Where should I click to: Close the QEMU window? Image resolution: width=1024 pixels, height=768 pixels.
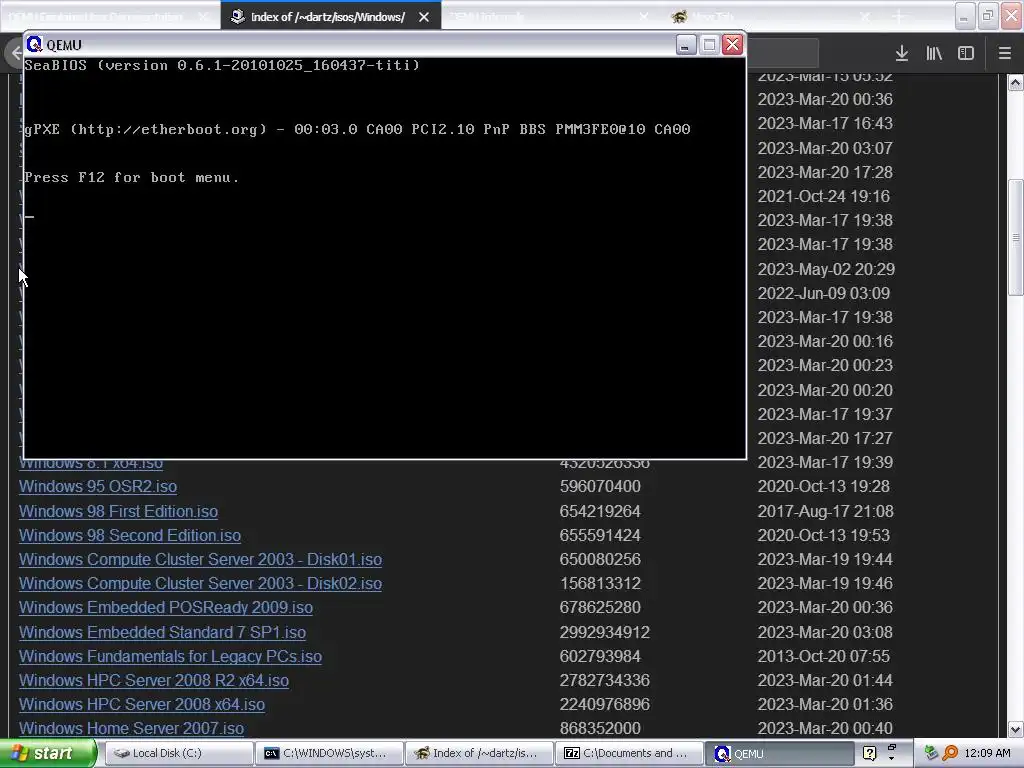(x=733, y=44)
